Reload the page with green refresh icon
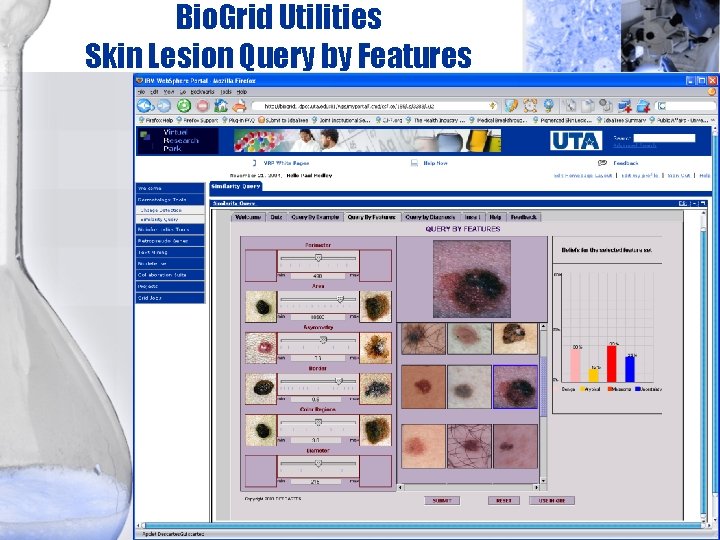Screen dimensions: 720x540 pos(184,106)
